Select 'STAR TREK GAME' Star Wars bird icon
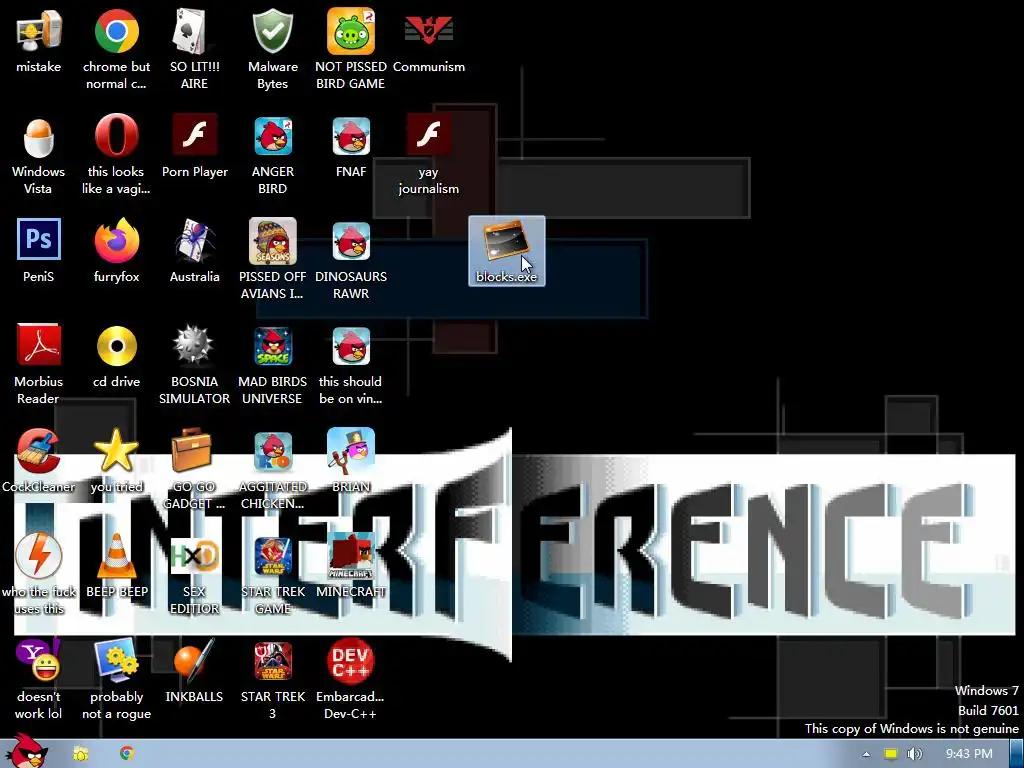 (272, 556)
